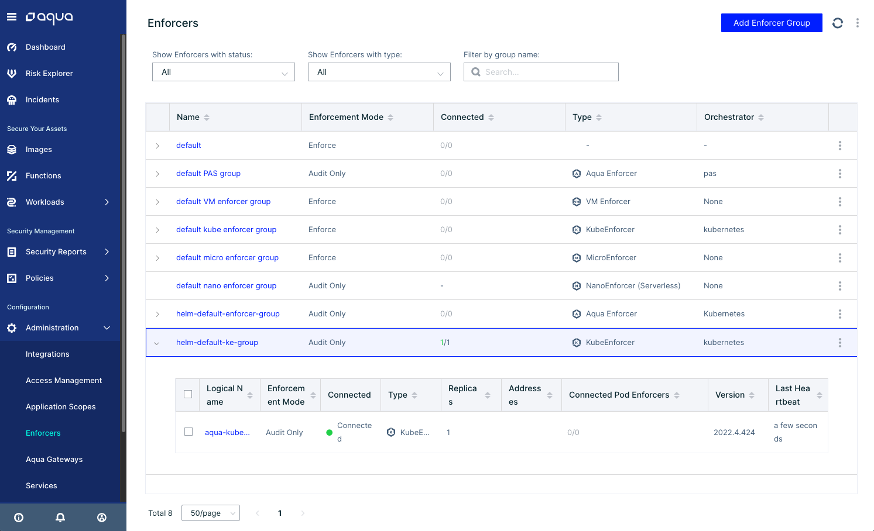Open Integrations in sidebar
This screenshot has height=531, width=874.
pyautogui.click(x=47, y=354)
